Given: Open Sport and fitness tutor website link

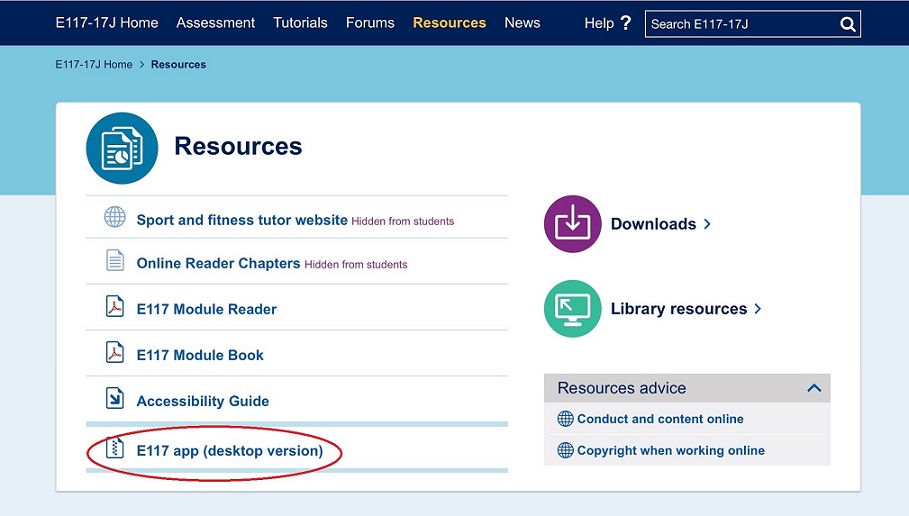Looking at the screenshot, I should [242, 220].
